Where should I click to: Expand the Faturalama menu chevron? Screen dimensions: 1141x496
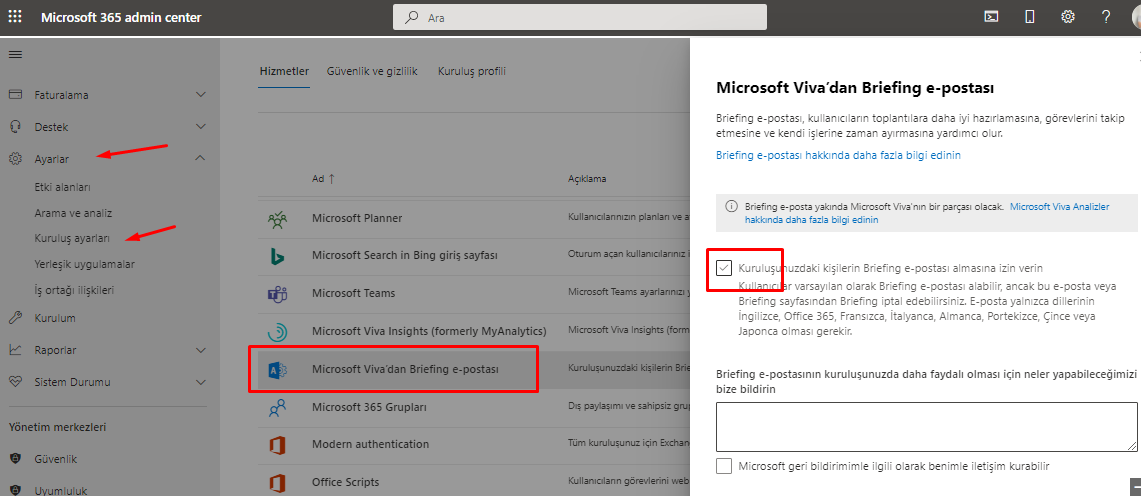click(x=201, y=95)
